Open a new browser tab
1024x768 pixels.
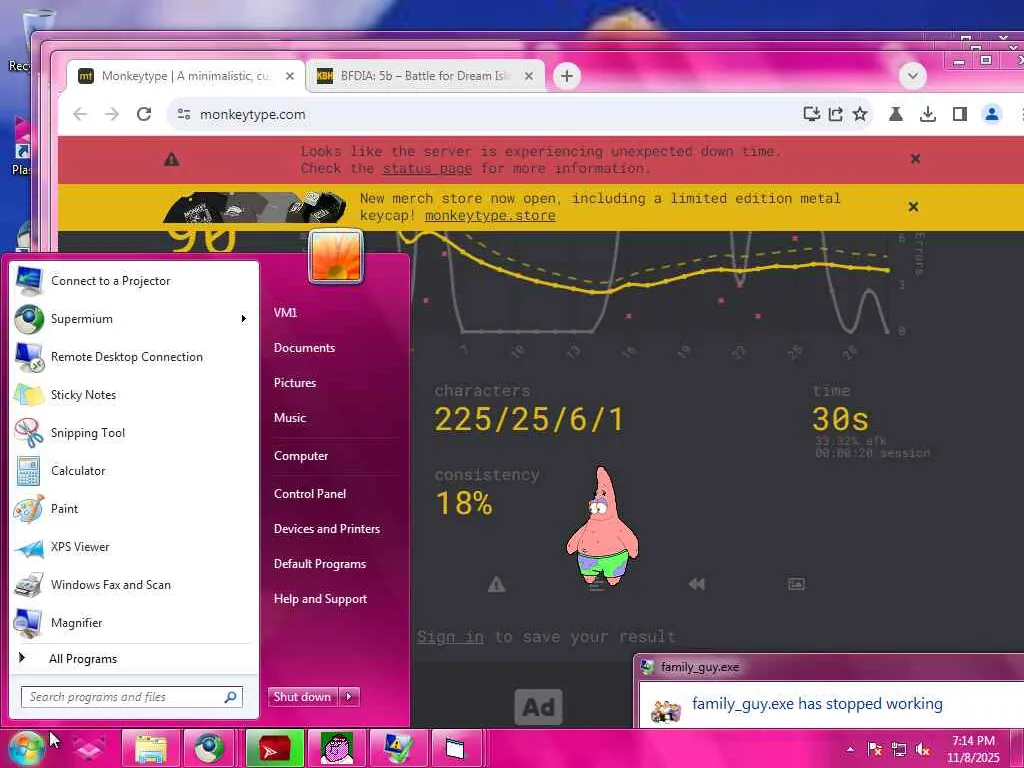coord(567,76)
